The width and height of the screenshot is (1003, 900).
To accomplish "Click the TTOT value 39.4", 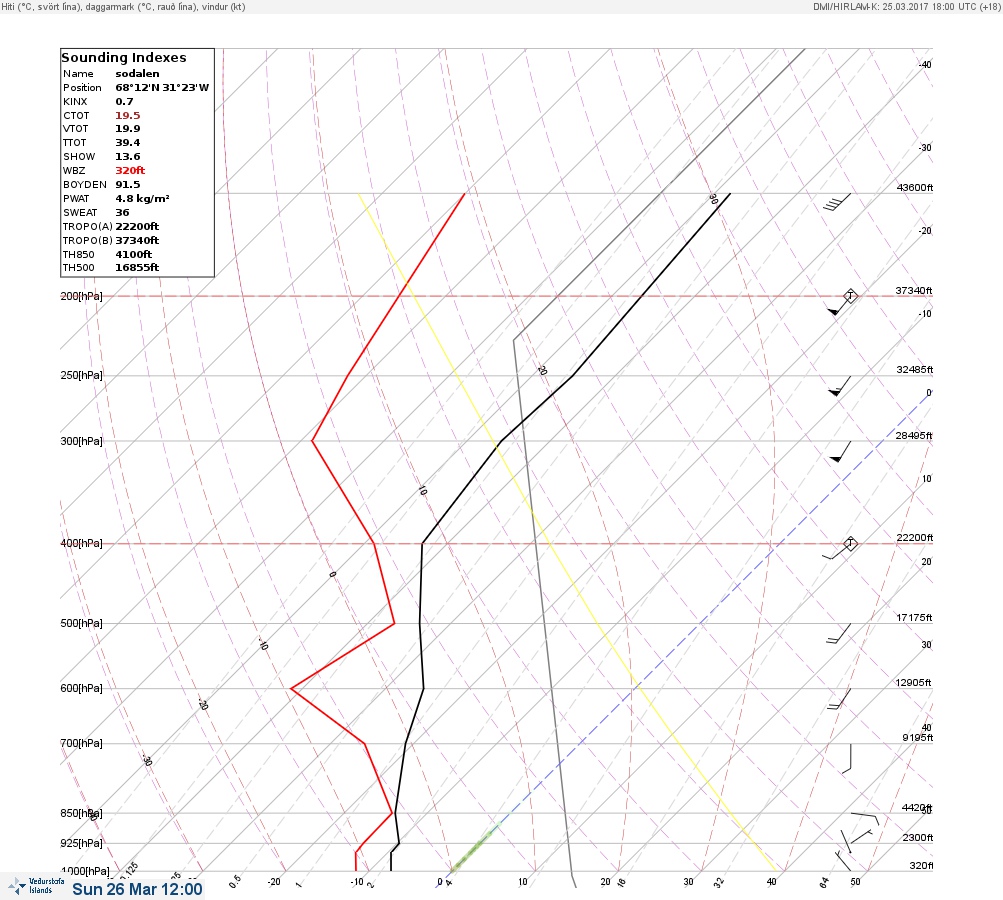I will pos(127,143).
